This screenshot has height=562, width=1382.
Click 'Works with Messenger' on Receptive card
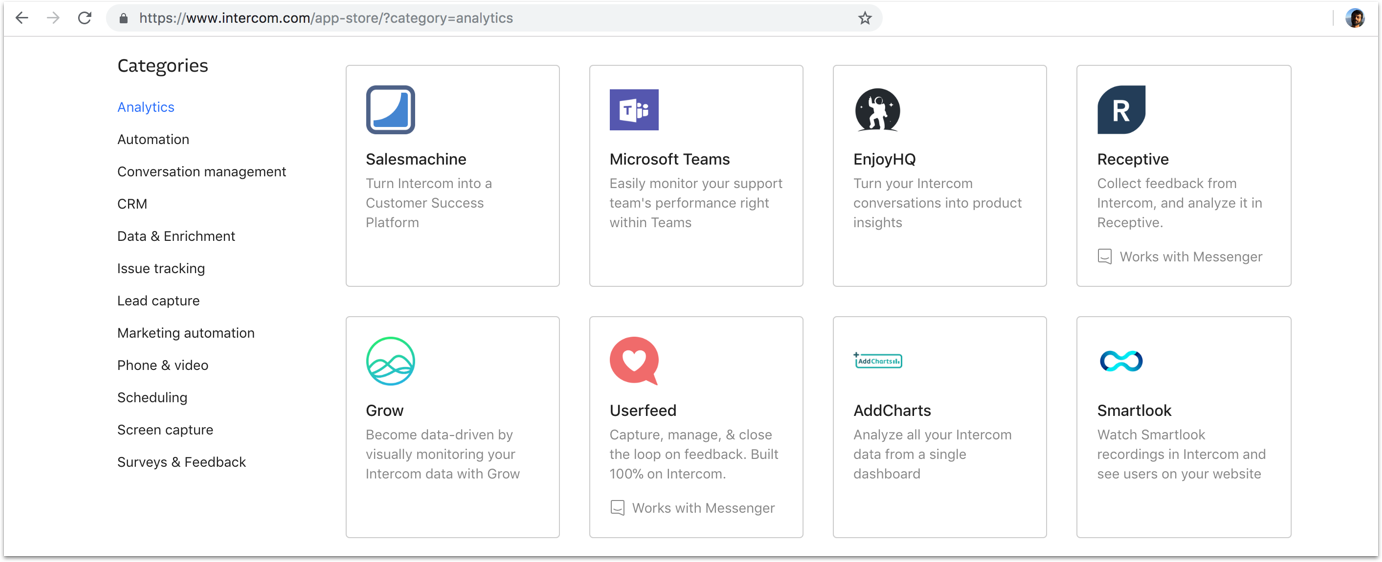click(x=1191, y=257)
